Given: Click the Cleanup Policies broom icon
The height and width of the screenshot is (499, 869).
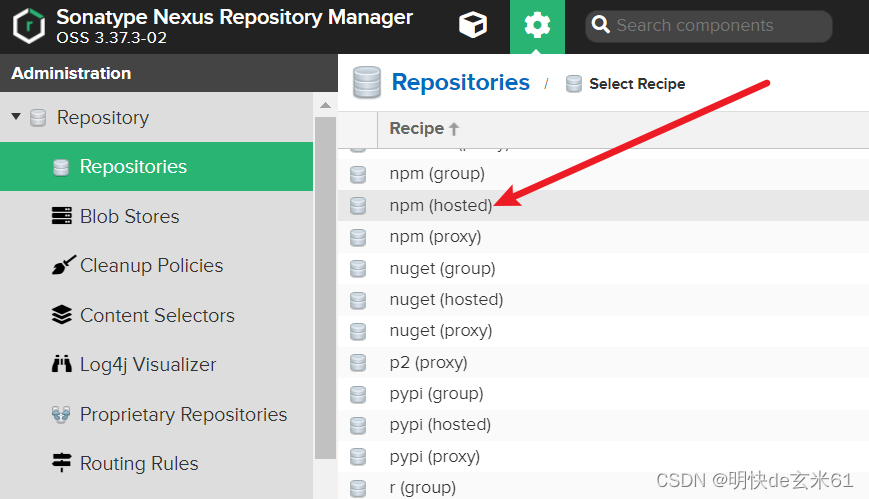Looking at the screenshot, I should [63, 265].
